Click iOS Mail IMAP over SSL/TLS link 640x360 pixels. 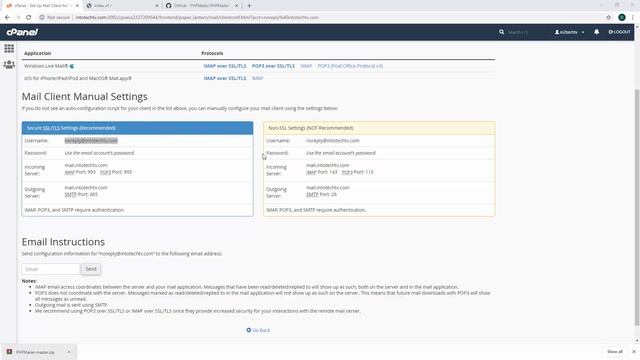coord(225,78)
